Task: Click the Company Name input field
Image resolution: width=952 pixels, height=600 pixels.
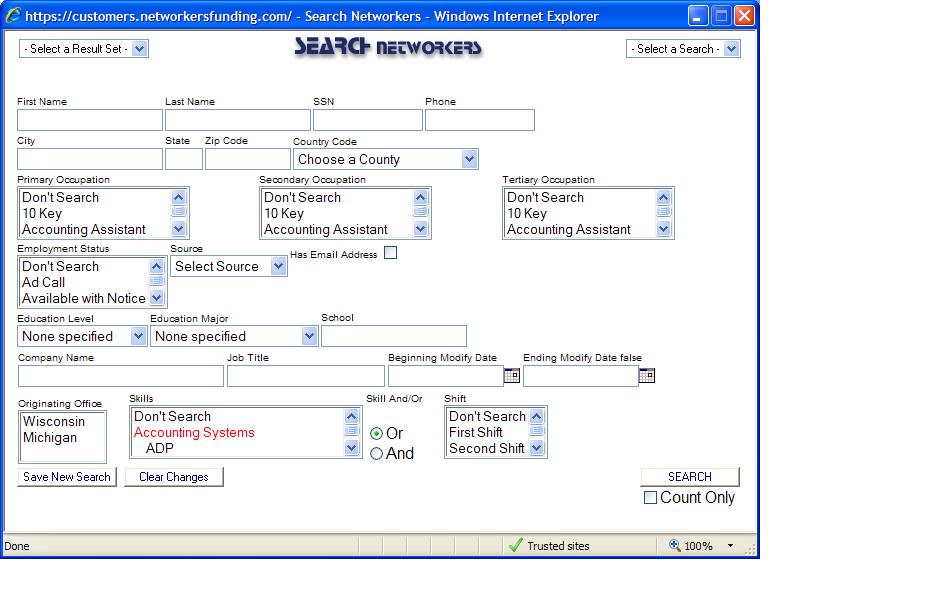Action: click(121, 376)
